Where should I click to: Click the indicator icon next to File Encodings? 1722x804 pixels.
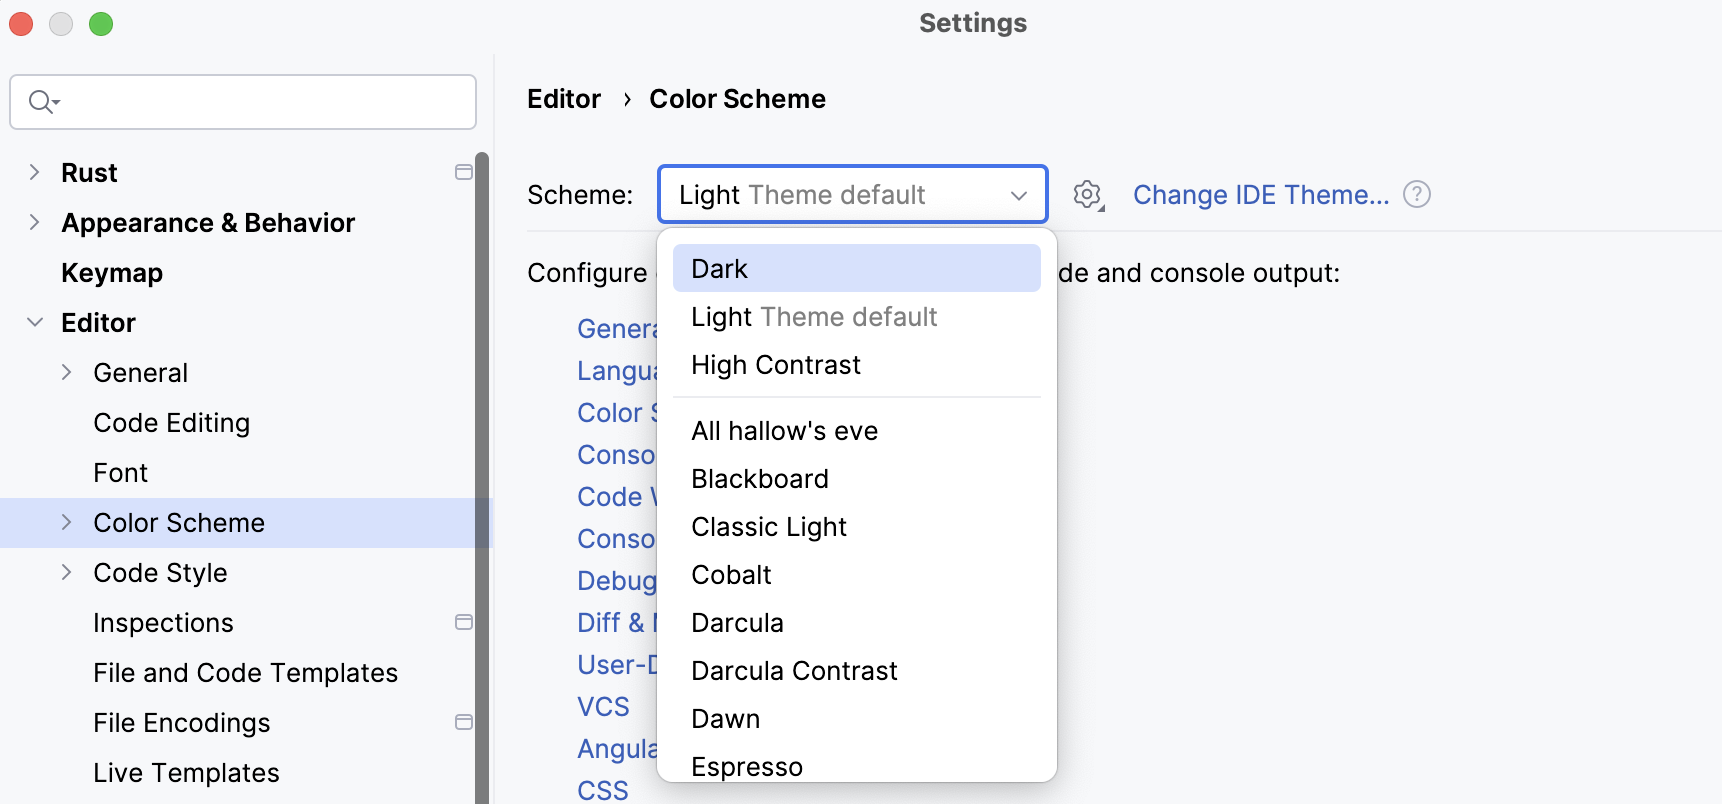click(x=464, y=722)
